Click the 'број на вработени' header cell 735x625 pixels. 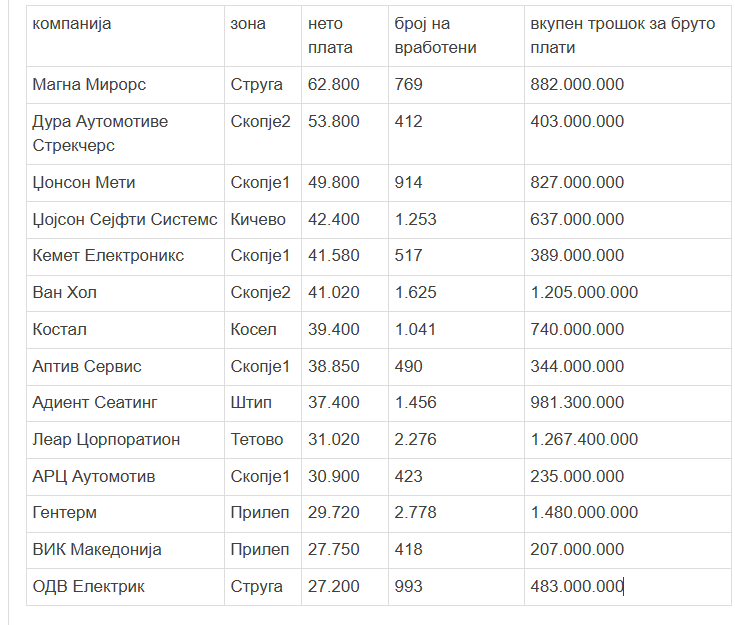[435, 35]
